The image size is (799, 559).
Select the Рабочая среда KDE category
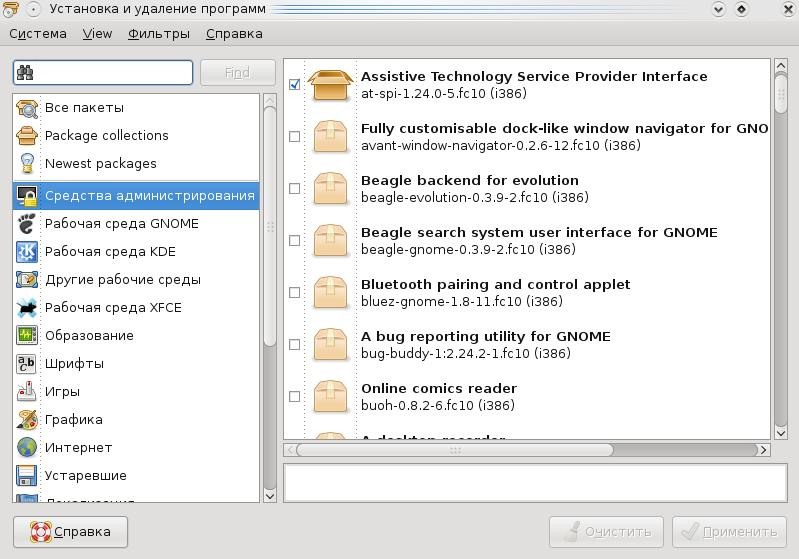pyautogui.click(x=136, y=252)
